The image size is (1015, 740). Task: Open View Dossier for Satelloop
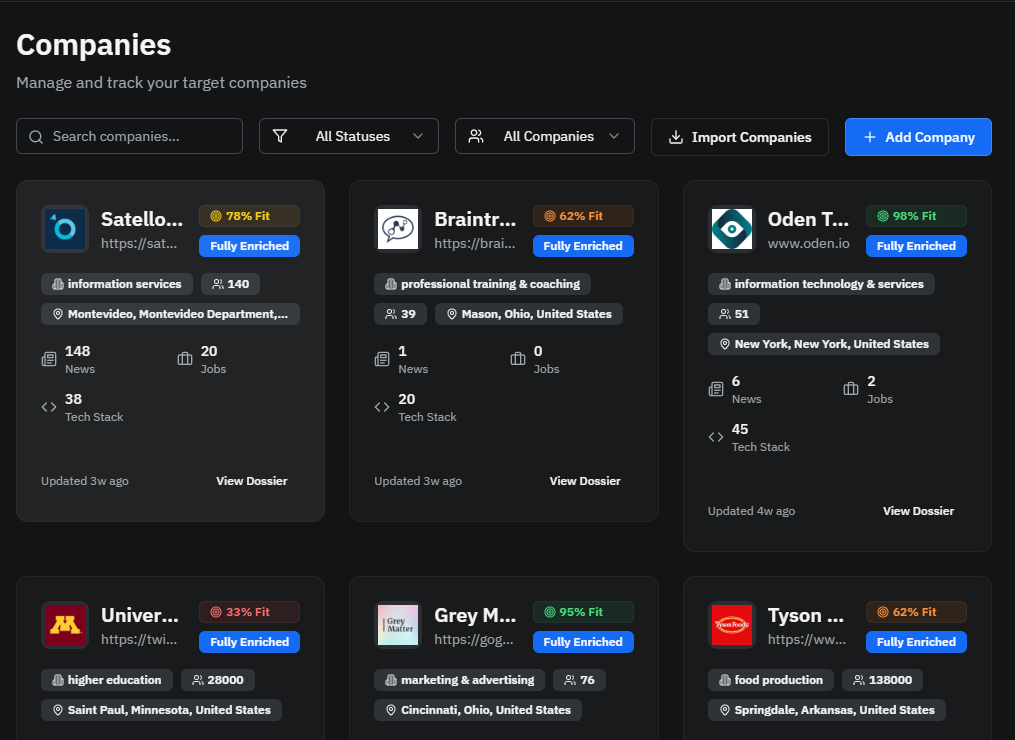pos(251,481)
